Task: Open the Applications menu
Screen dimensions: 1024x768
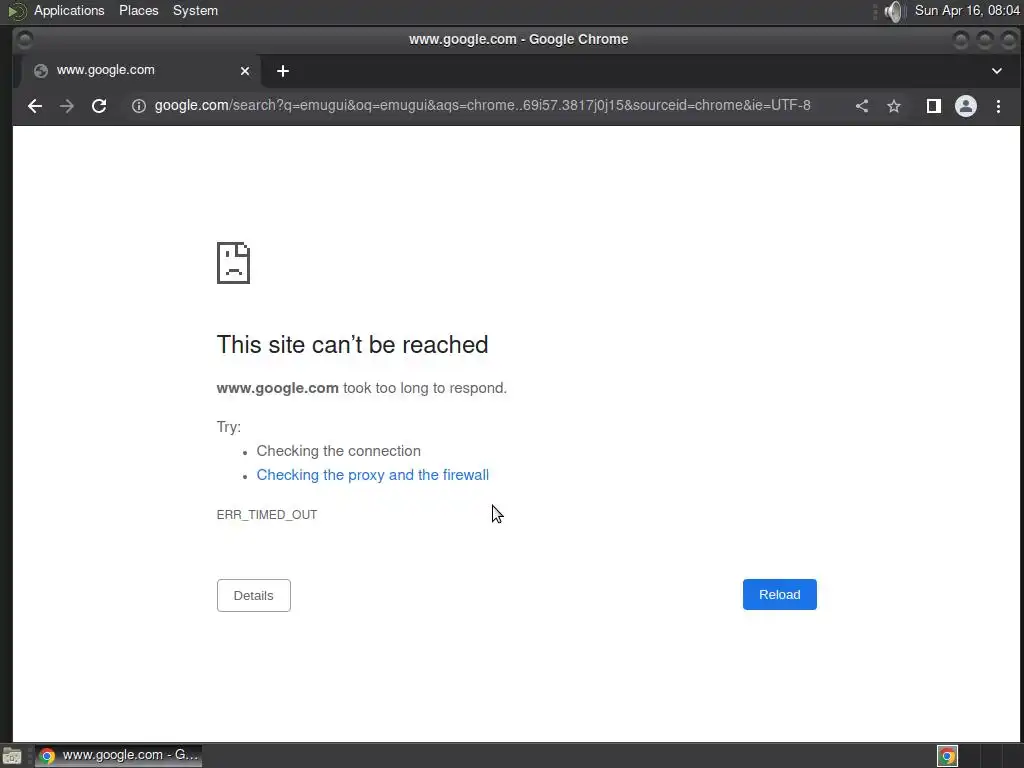Action: [x=69, y=10]
